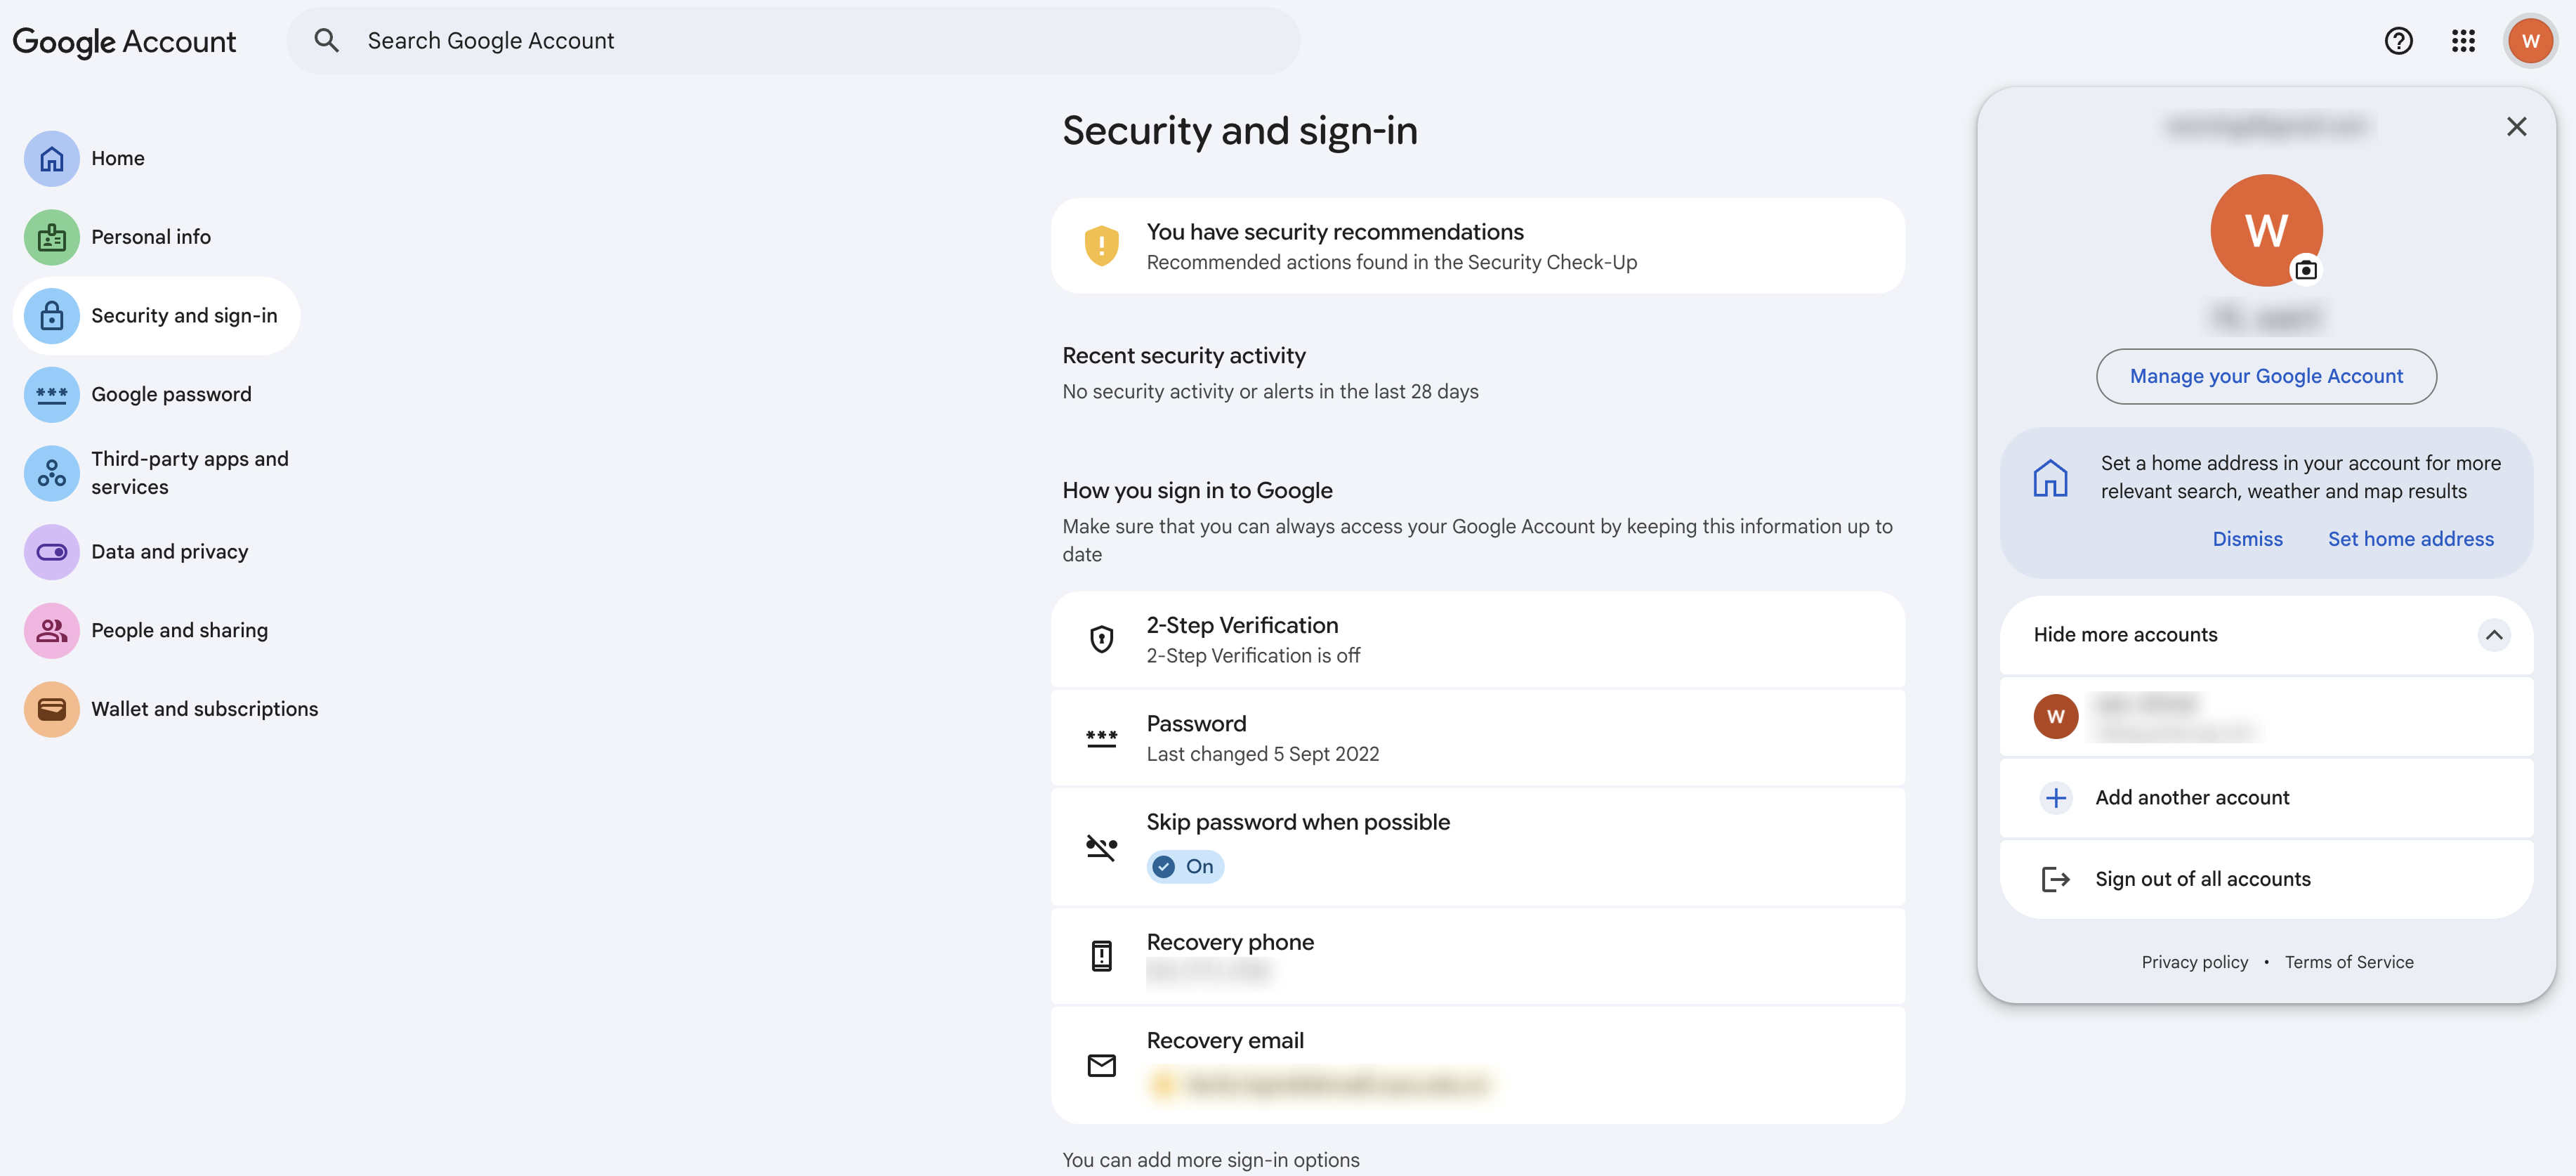
Task: Click '2-Step Verification is off' text
Action: click(1253, 656)
